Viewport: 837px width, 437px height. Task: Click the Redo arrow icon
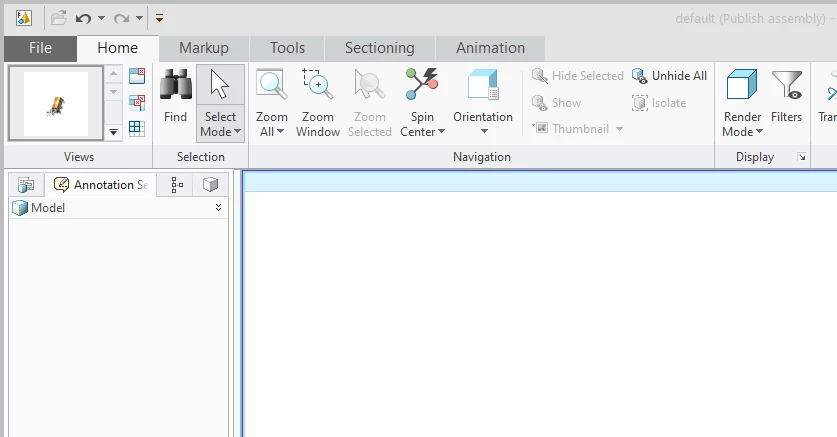[121, 19]
